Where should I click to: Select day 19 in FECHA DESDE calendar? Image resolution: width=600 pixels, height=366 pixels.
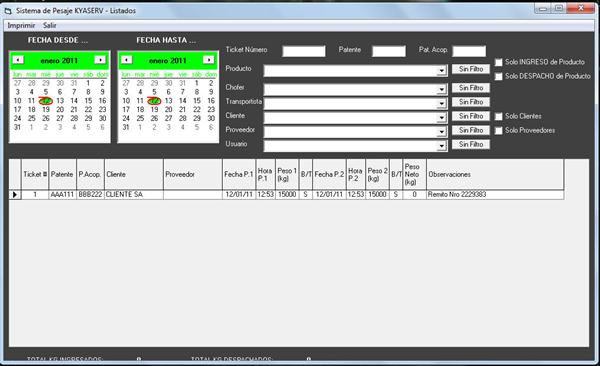(46, 109)
